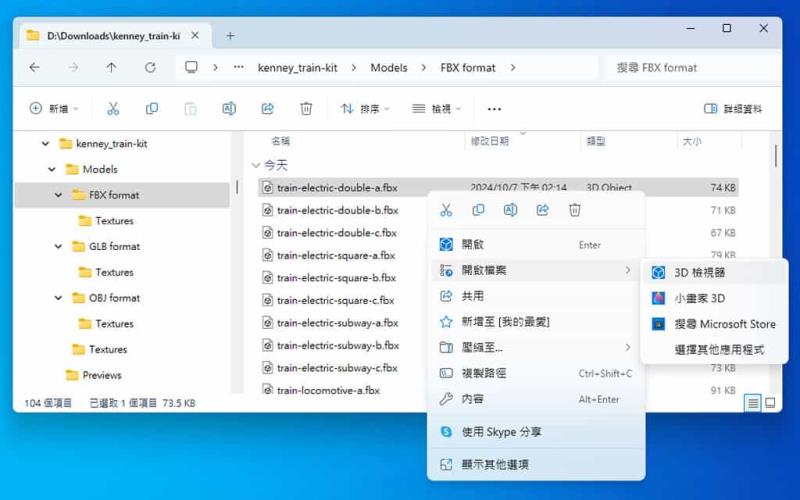Viewport: 800px width, 500px height.
Task: Close the kenney_train-kit tab
Action: pos(195,36)
